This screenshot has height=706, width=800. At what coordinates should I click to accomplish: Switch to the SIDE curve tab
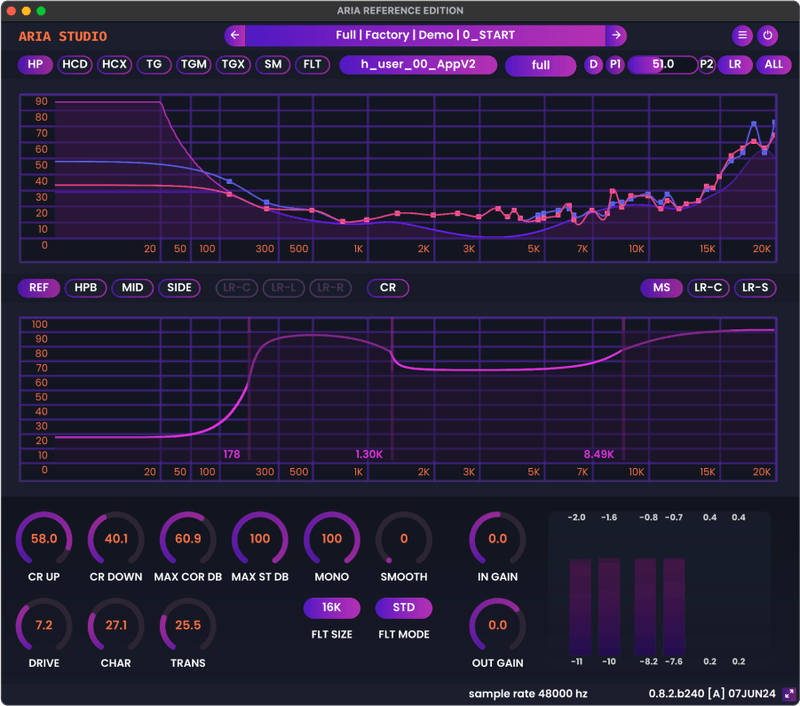(180, 288)
